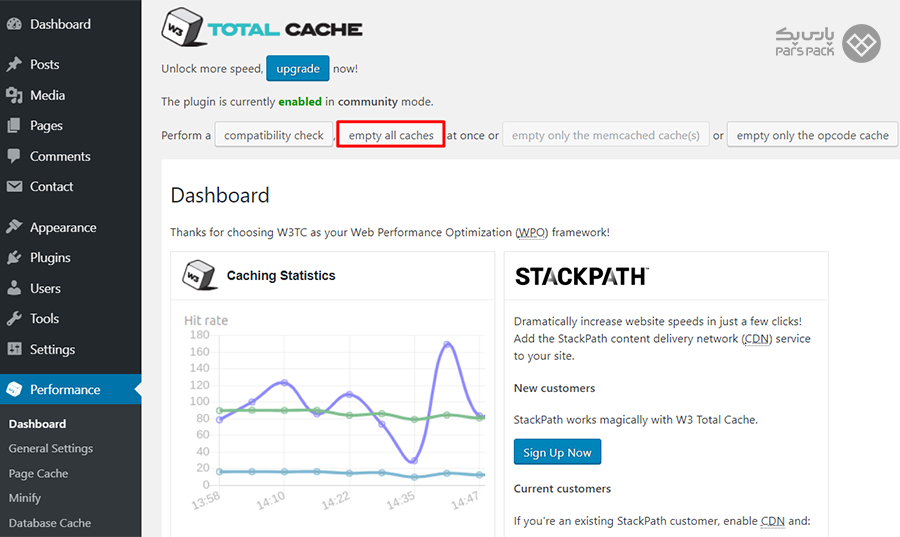Viewport: 900px width, 537px height.
Task: Click the Hit rate chart label
Action: (206, 320)
